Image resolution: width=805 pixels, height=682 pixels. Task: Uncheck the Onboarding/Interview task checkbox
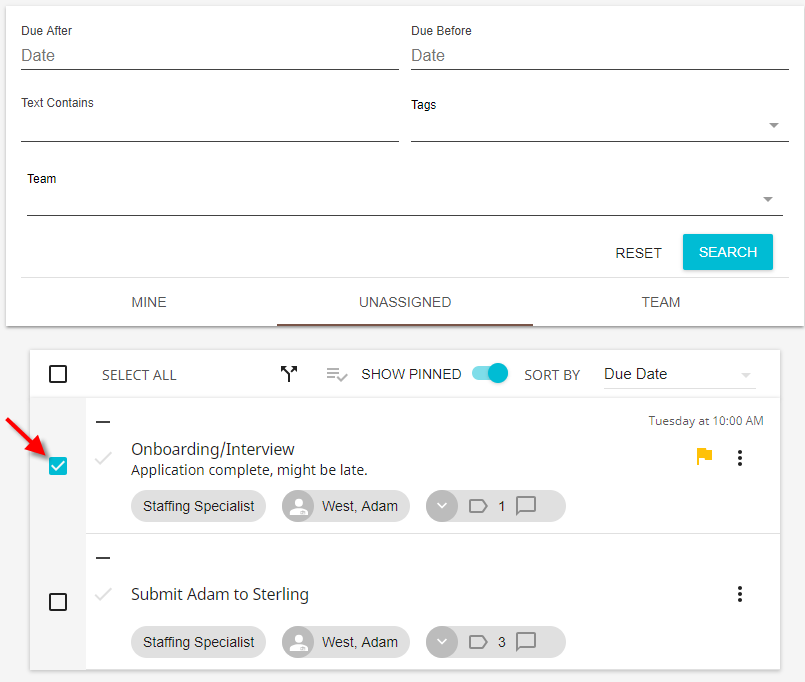[58, 466]
